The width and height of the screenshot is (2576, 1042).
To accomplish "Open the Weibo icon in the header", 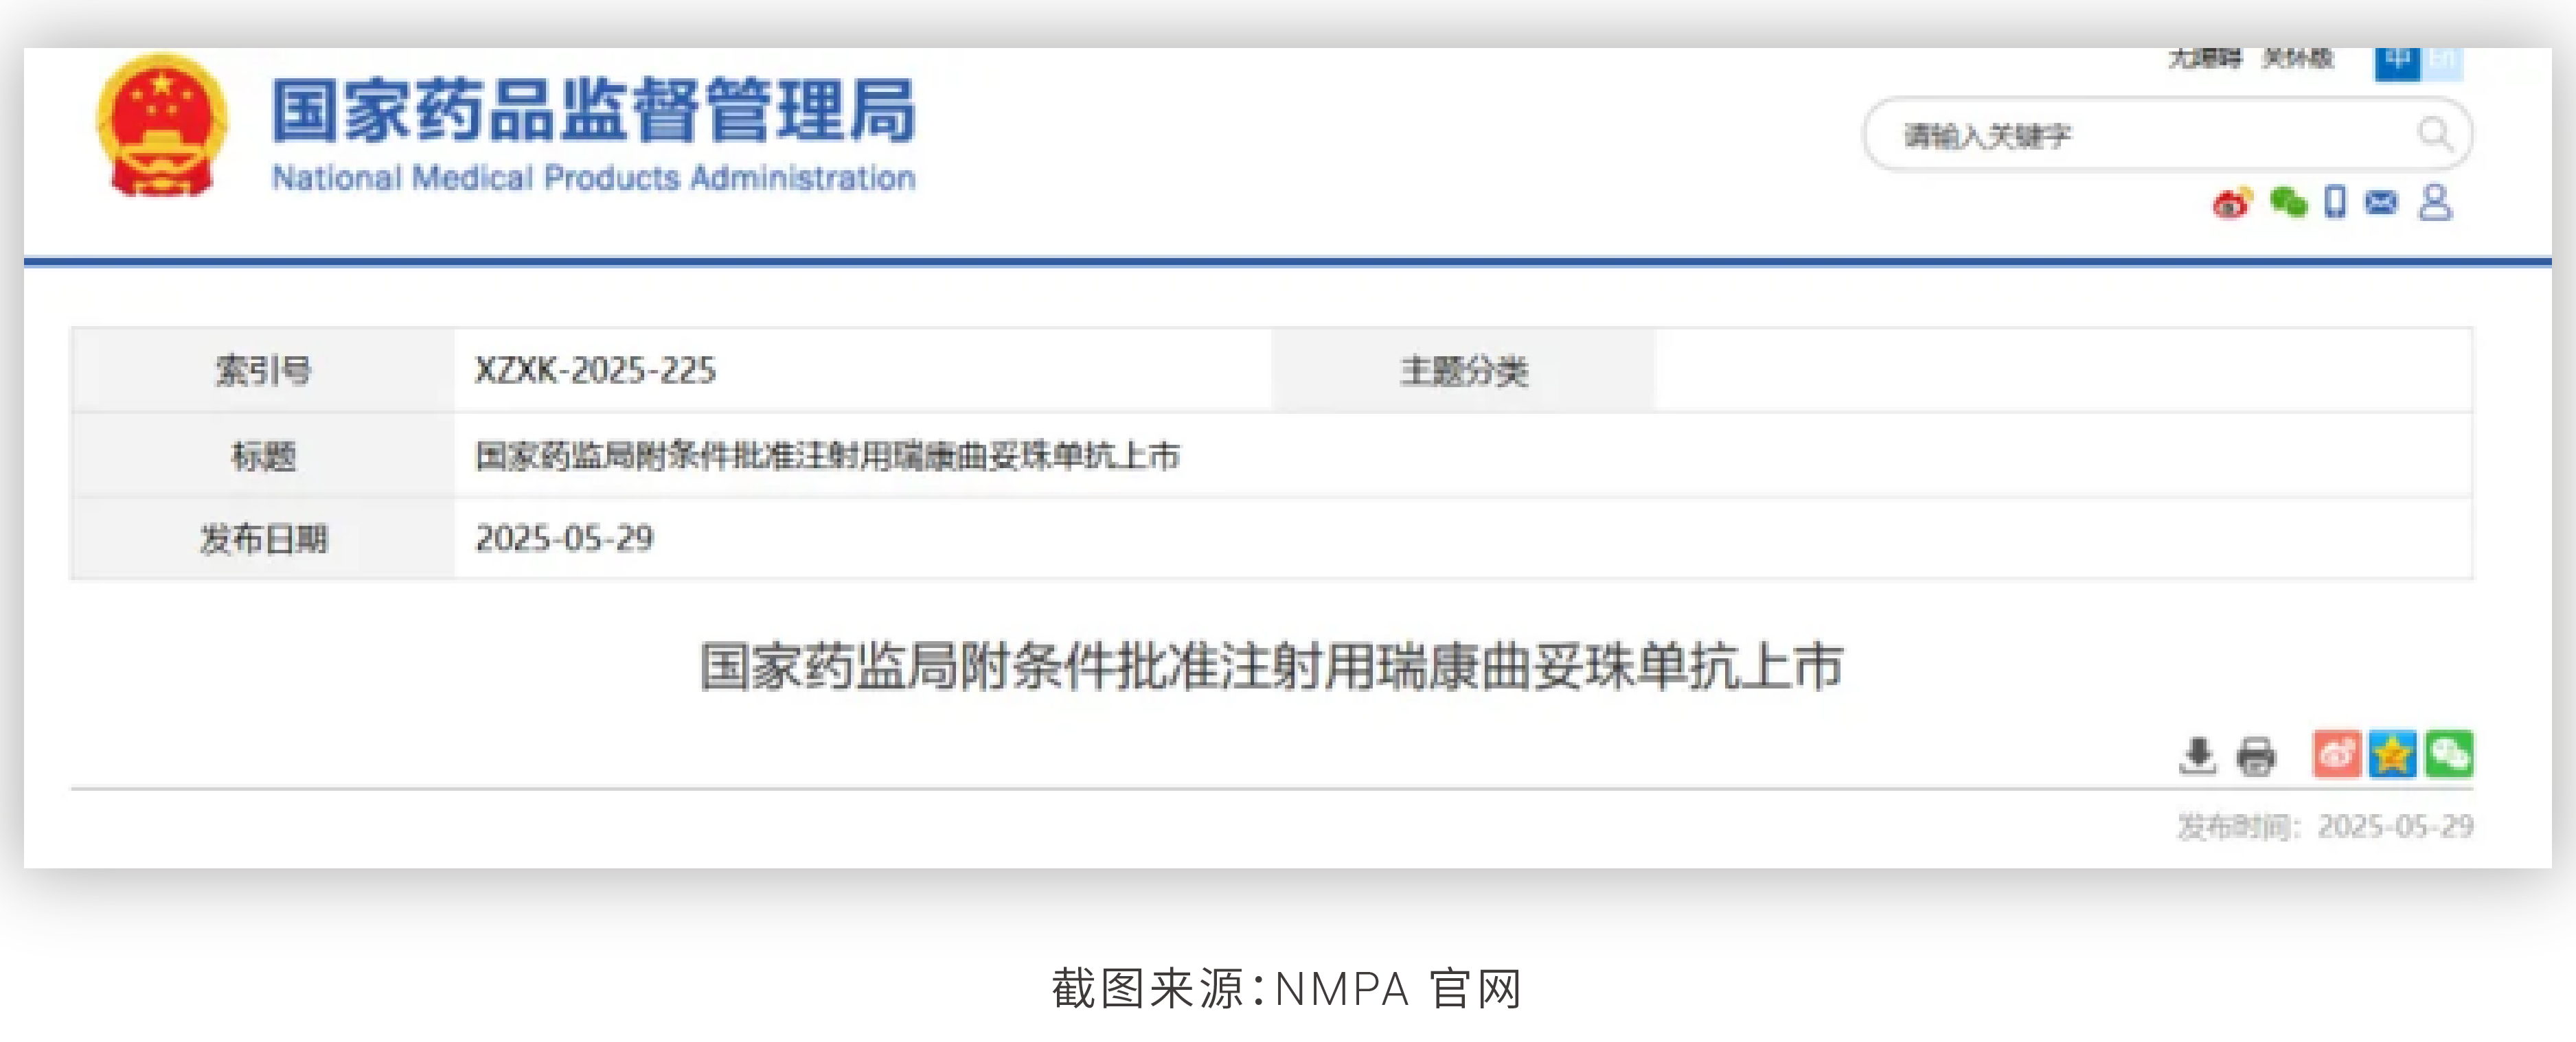I will pos(2232,203).
